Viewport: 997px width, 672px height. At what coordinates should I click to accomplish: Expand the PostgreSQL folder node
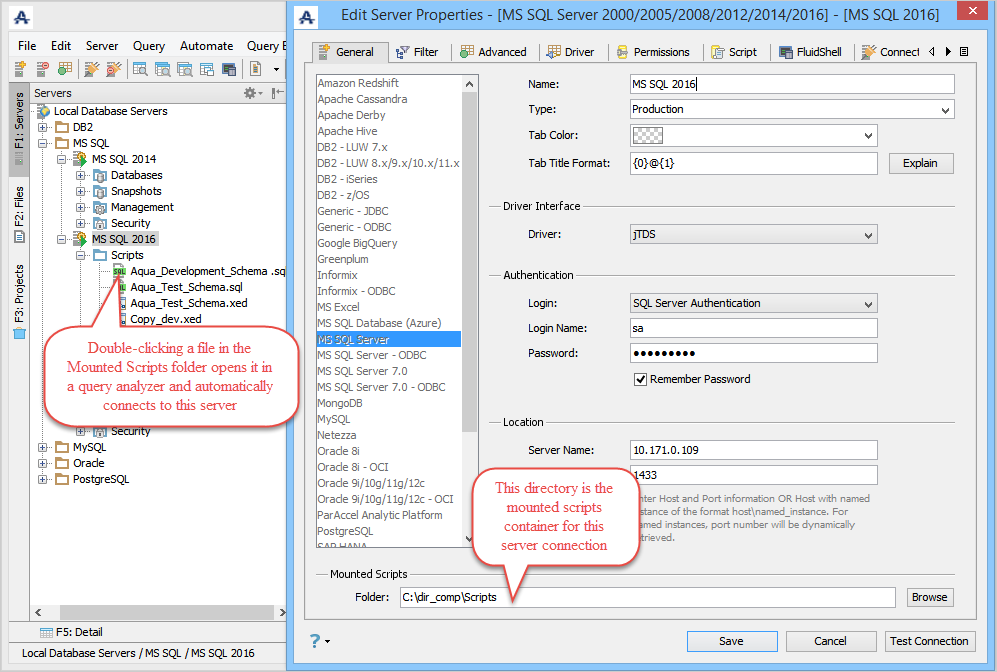tap(43, 479)
